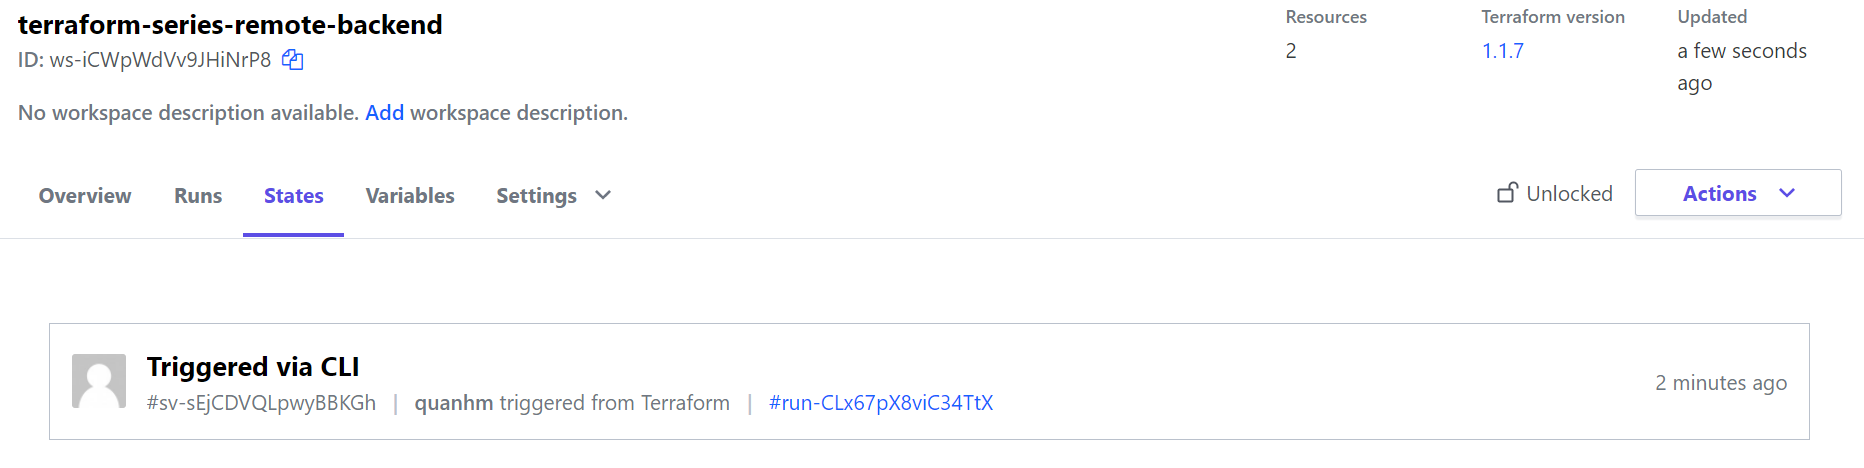Click the Settings tab label
This screenshot has width=1864, height=468.
(x=536, y=196)
